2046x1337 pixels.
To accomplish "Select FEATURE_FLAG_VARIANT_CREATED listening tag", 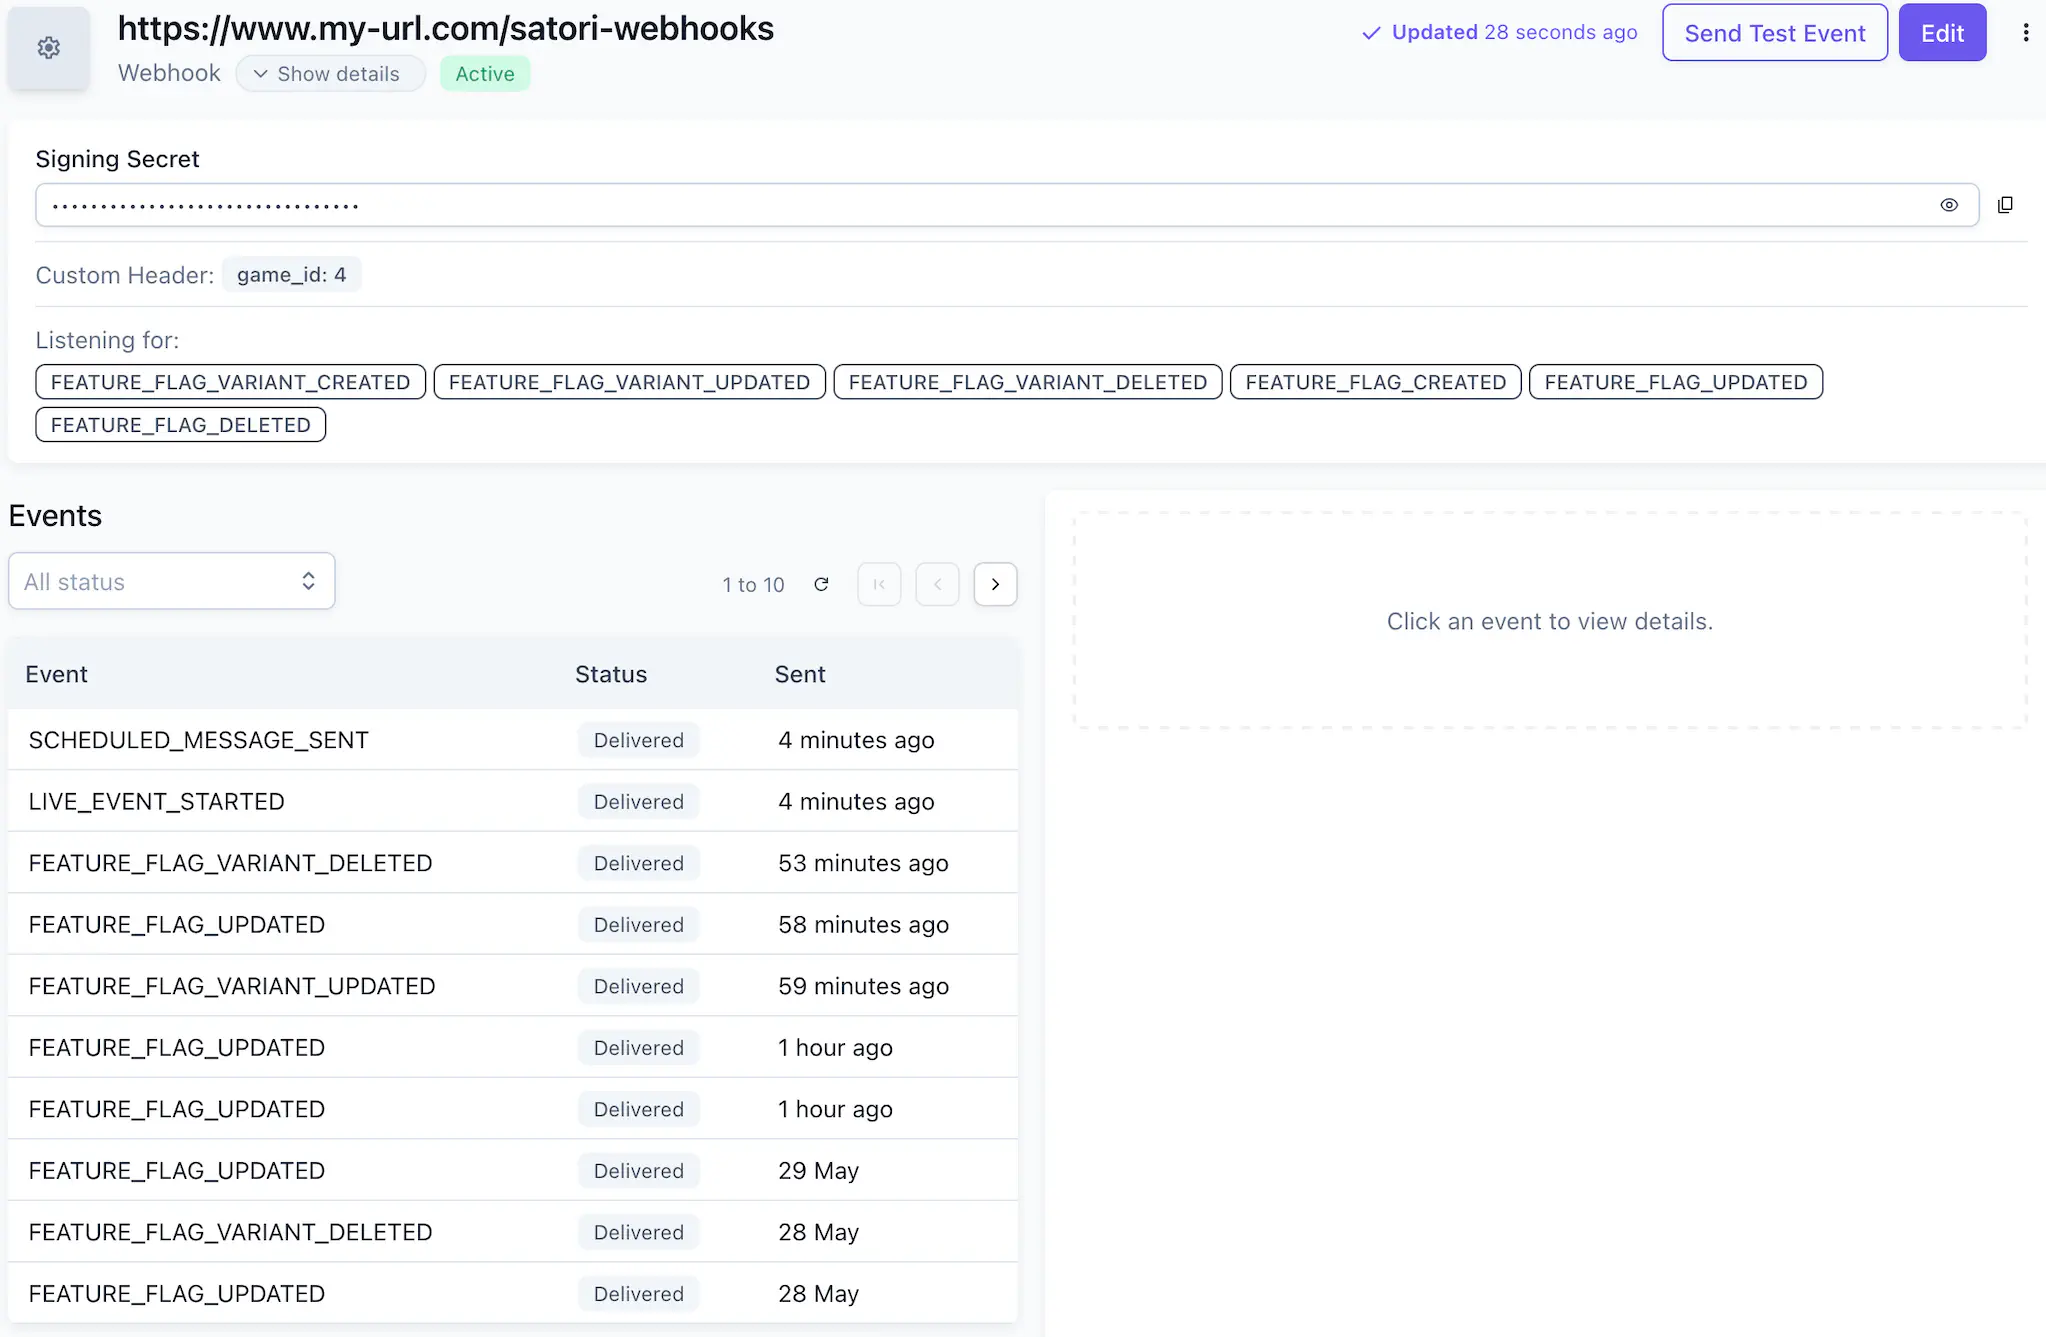I will [x=231, y=382].
